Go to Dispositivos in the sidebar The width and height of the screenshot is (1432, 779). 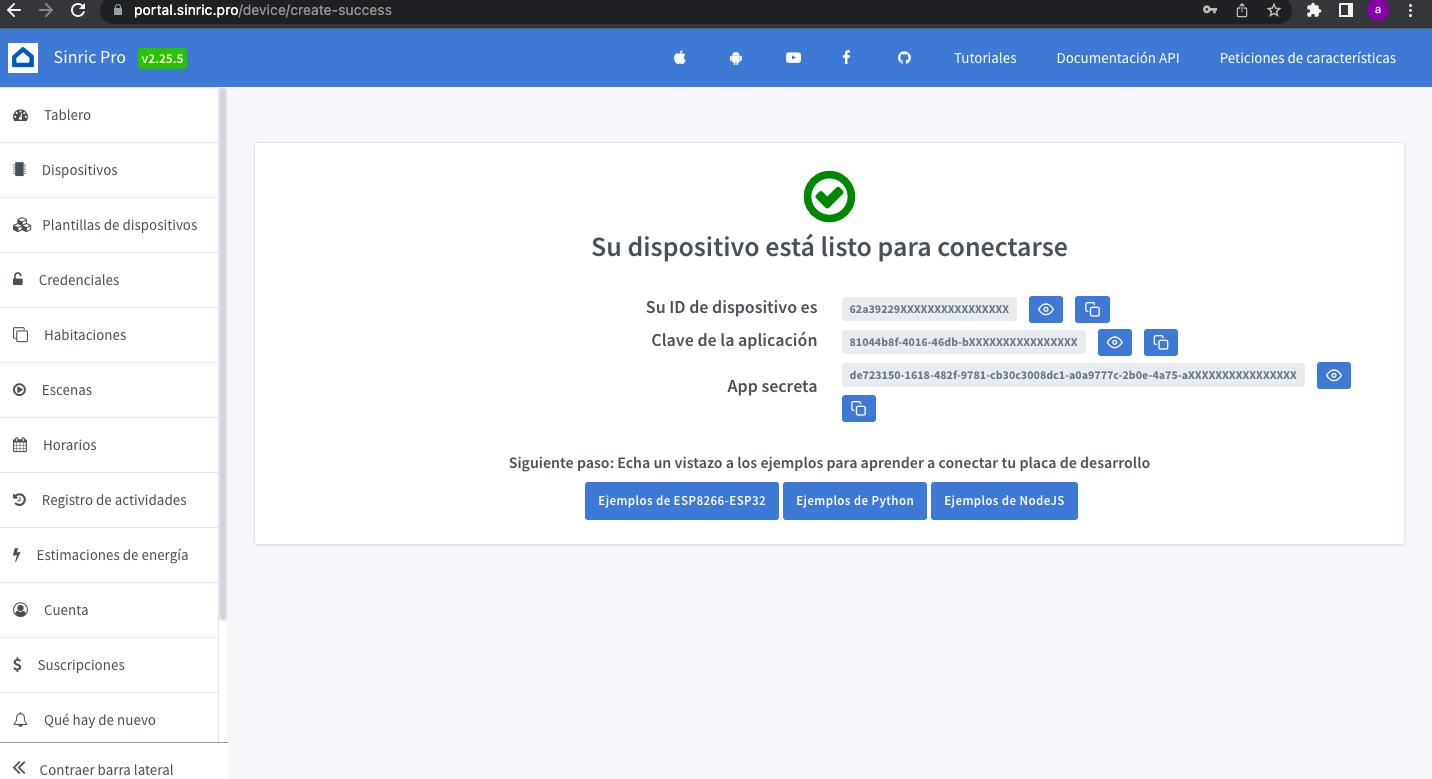pos(79,170)
